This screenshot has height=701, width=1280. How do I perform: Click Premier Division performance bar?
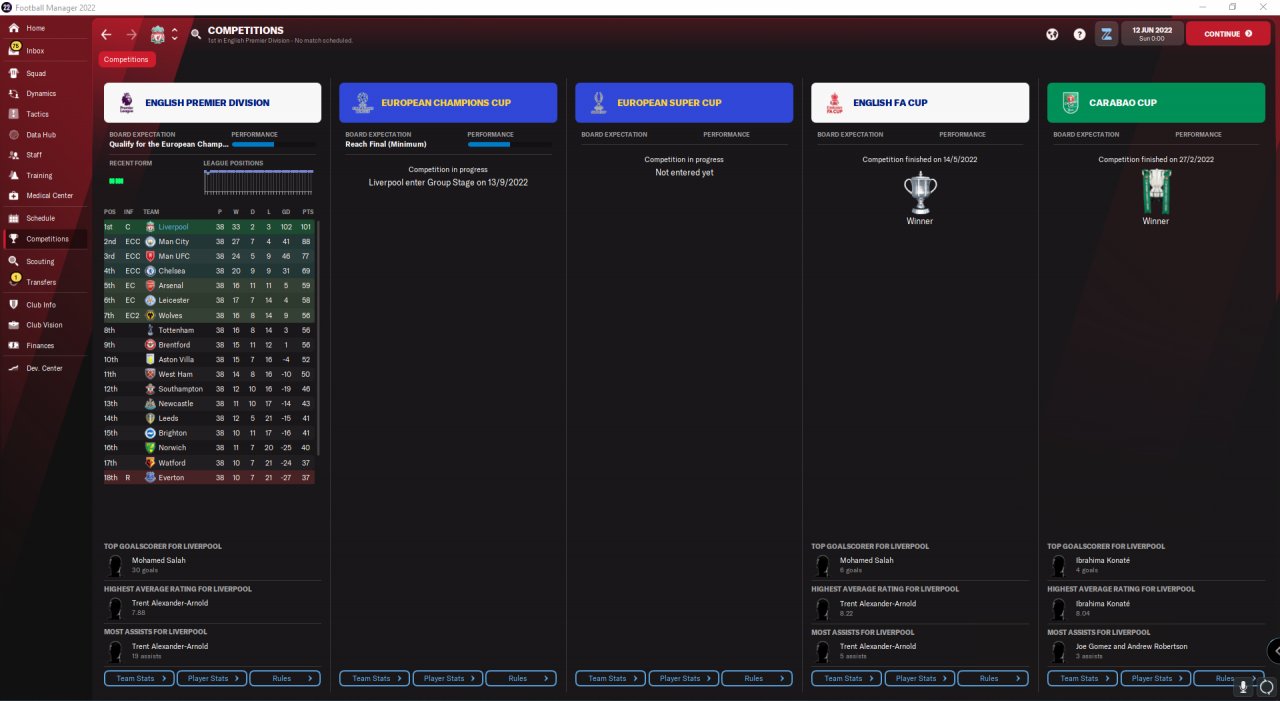pyautogui.click(x=272, y=144)
